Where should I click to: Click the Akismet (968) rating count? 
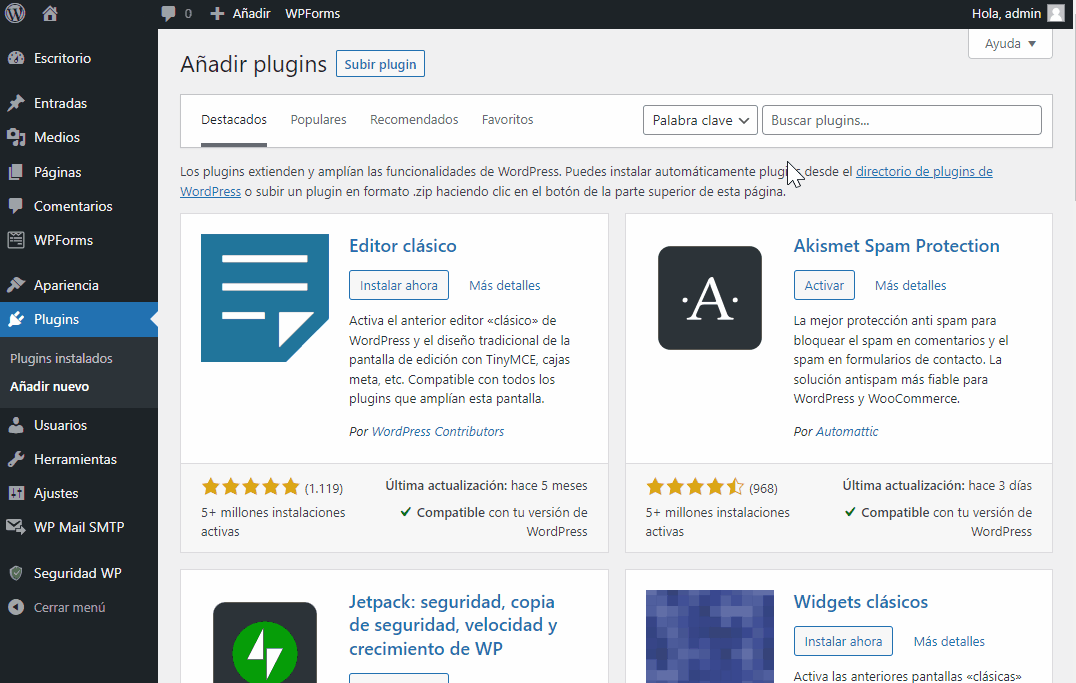pyautogui.click(x=763, y=488)
